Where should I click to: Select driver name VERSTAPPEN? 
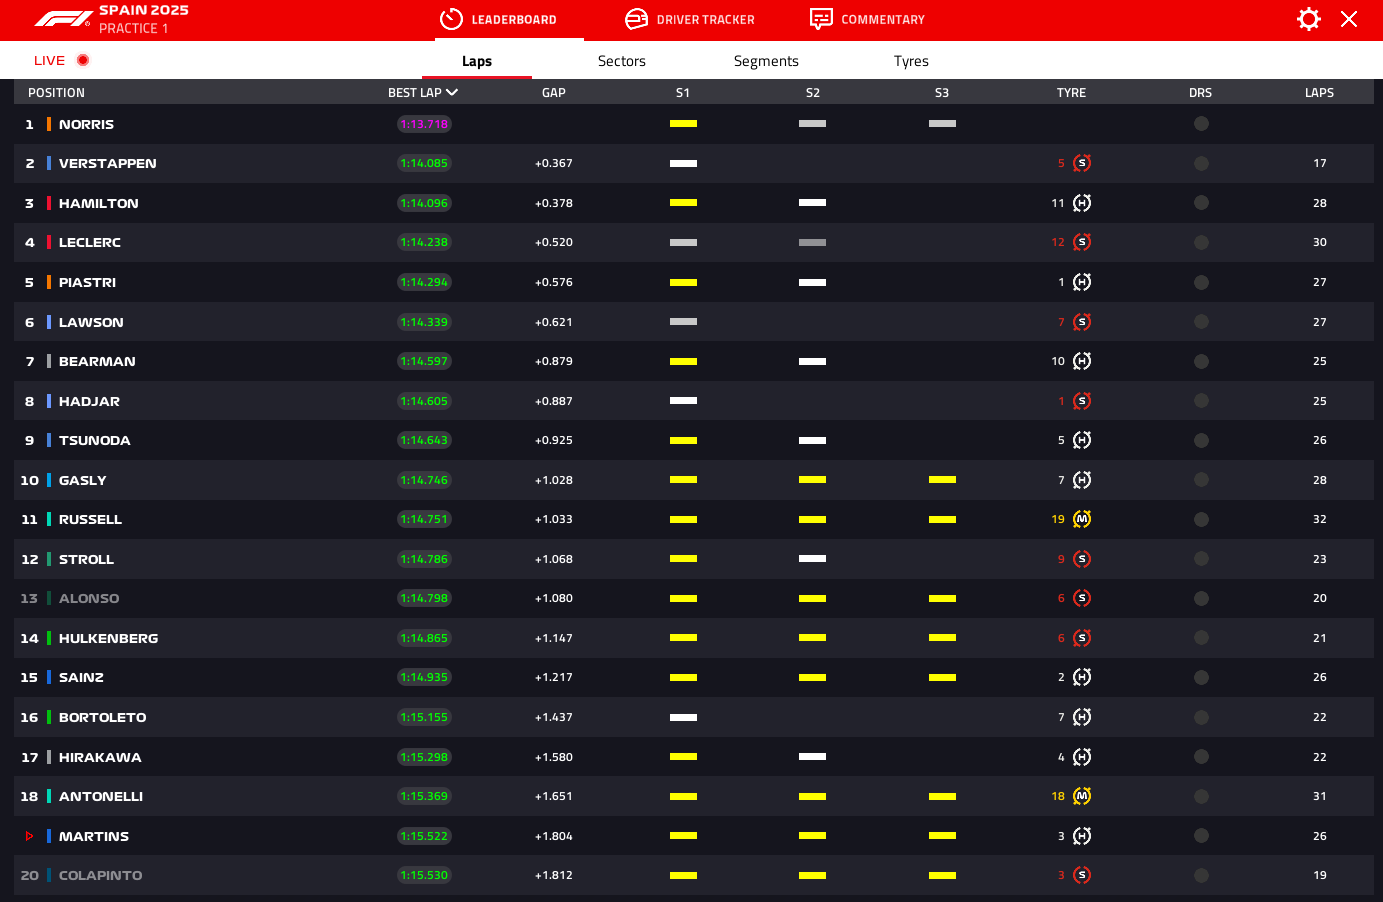[x=107, y=163]
